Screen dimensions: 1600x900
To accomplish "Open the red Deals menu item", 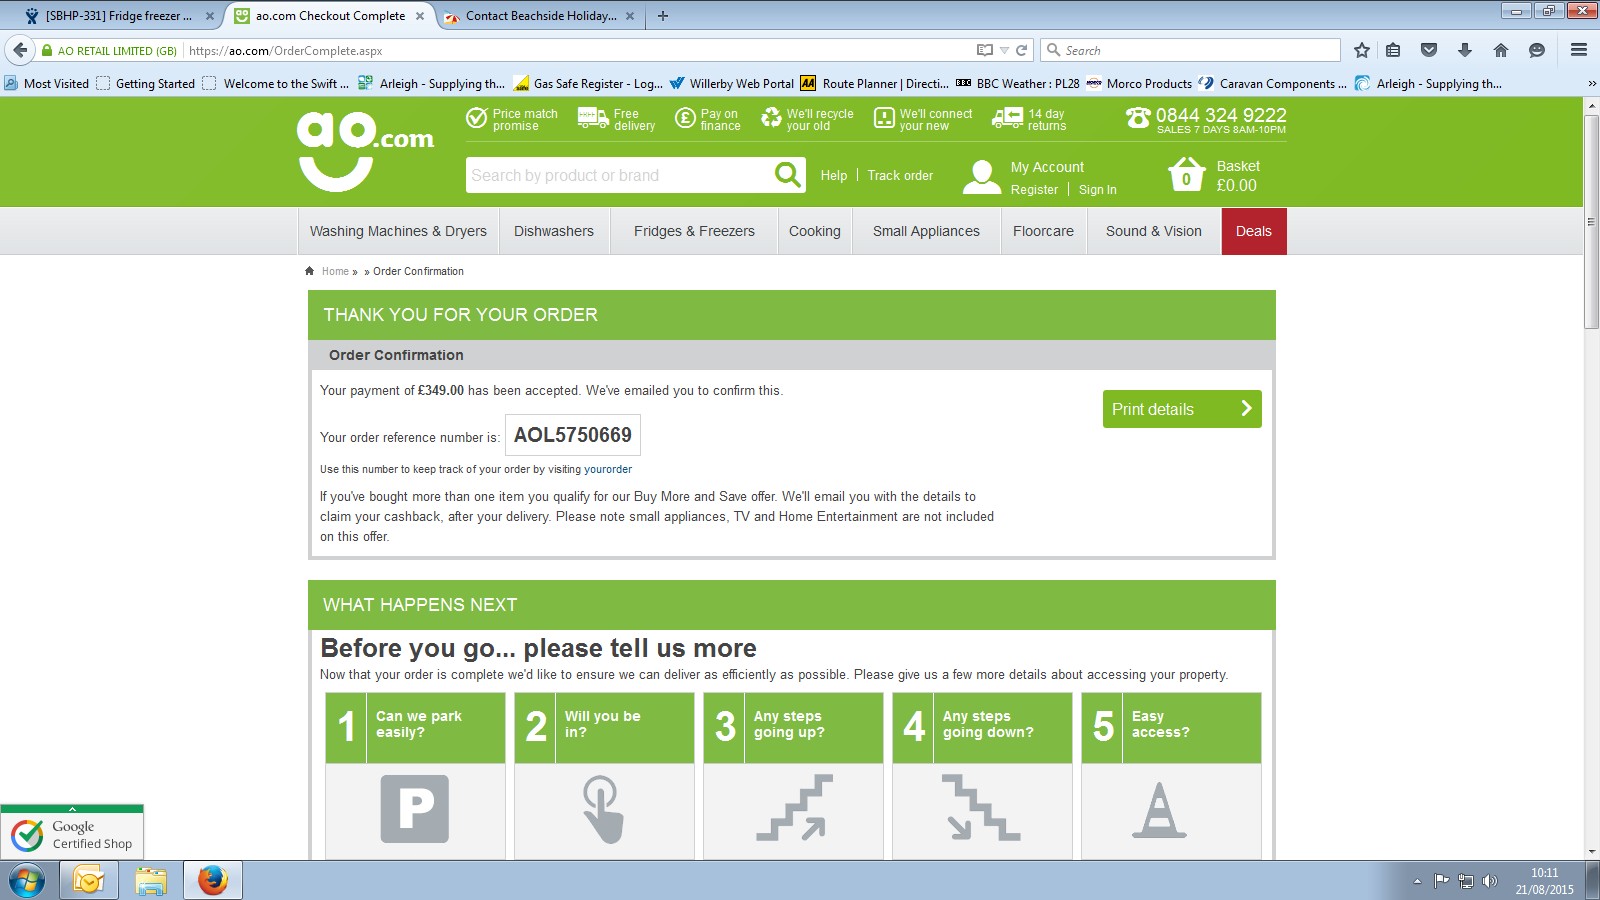I will coord(1254,231).
